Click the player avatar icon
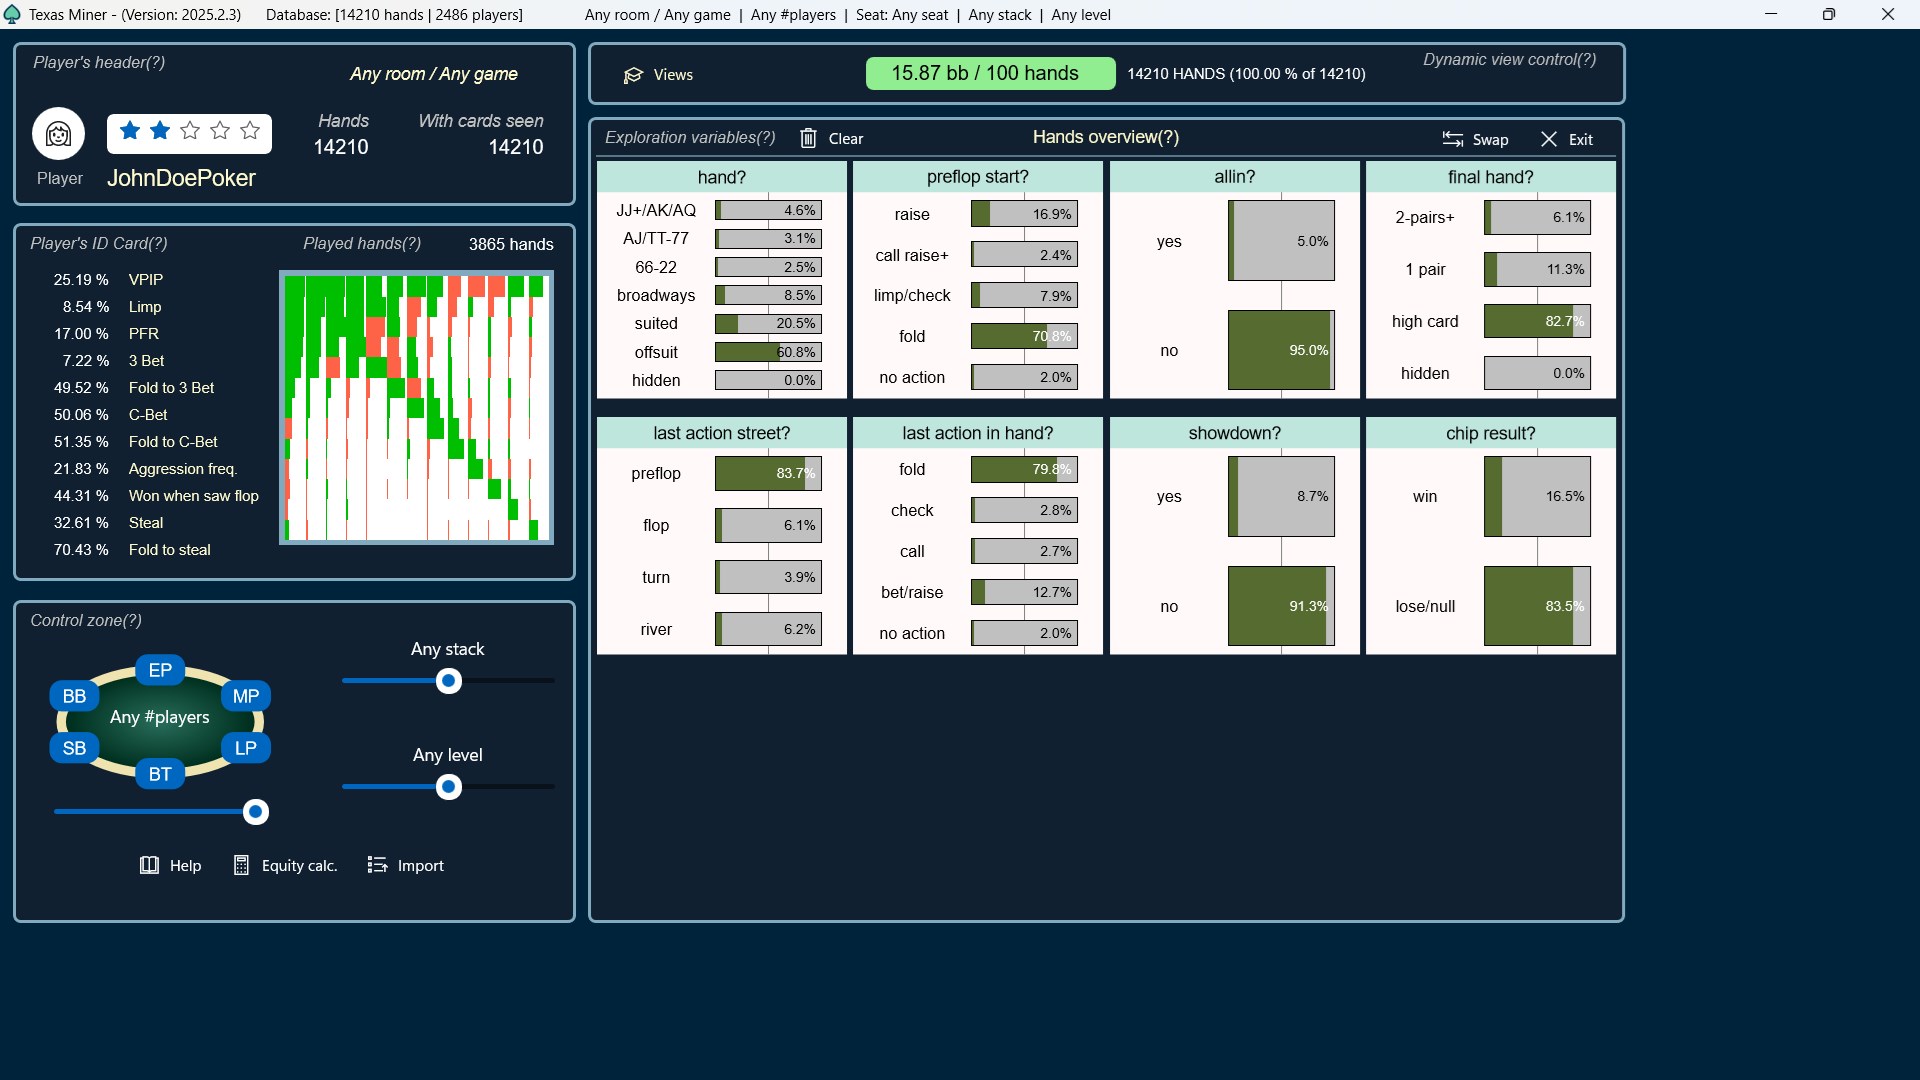Screen dimensions: 1920x1080 tap(58, 134)
